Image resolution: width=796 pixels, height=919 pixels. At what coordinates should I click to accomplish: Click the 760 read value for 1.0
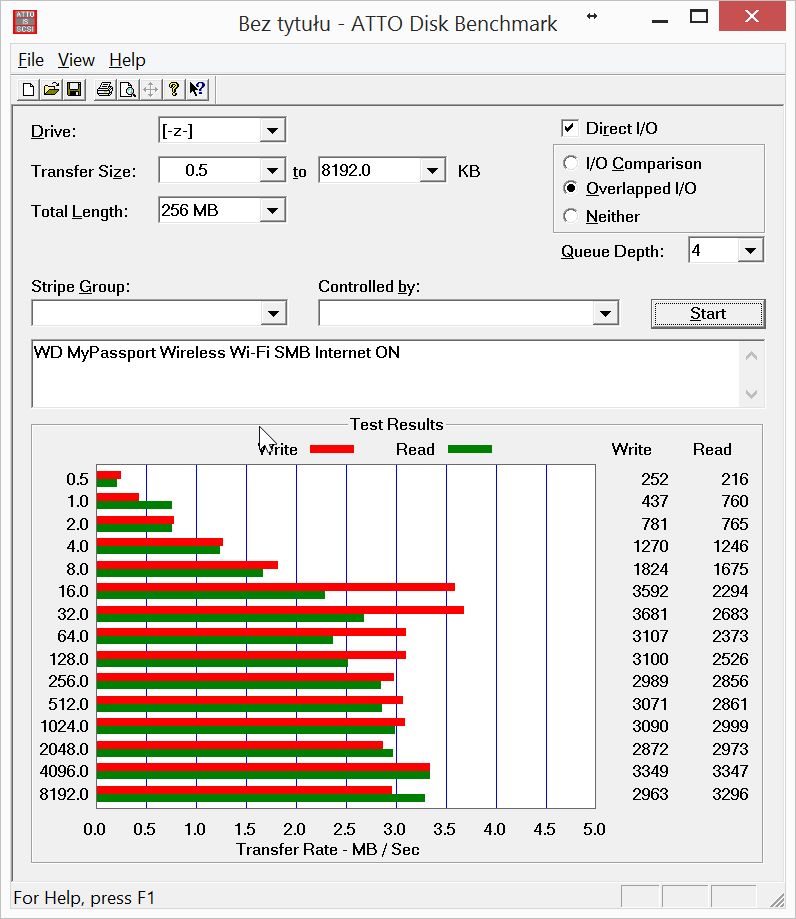[735, 501]
